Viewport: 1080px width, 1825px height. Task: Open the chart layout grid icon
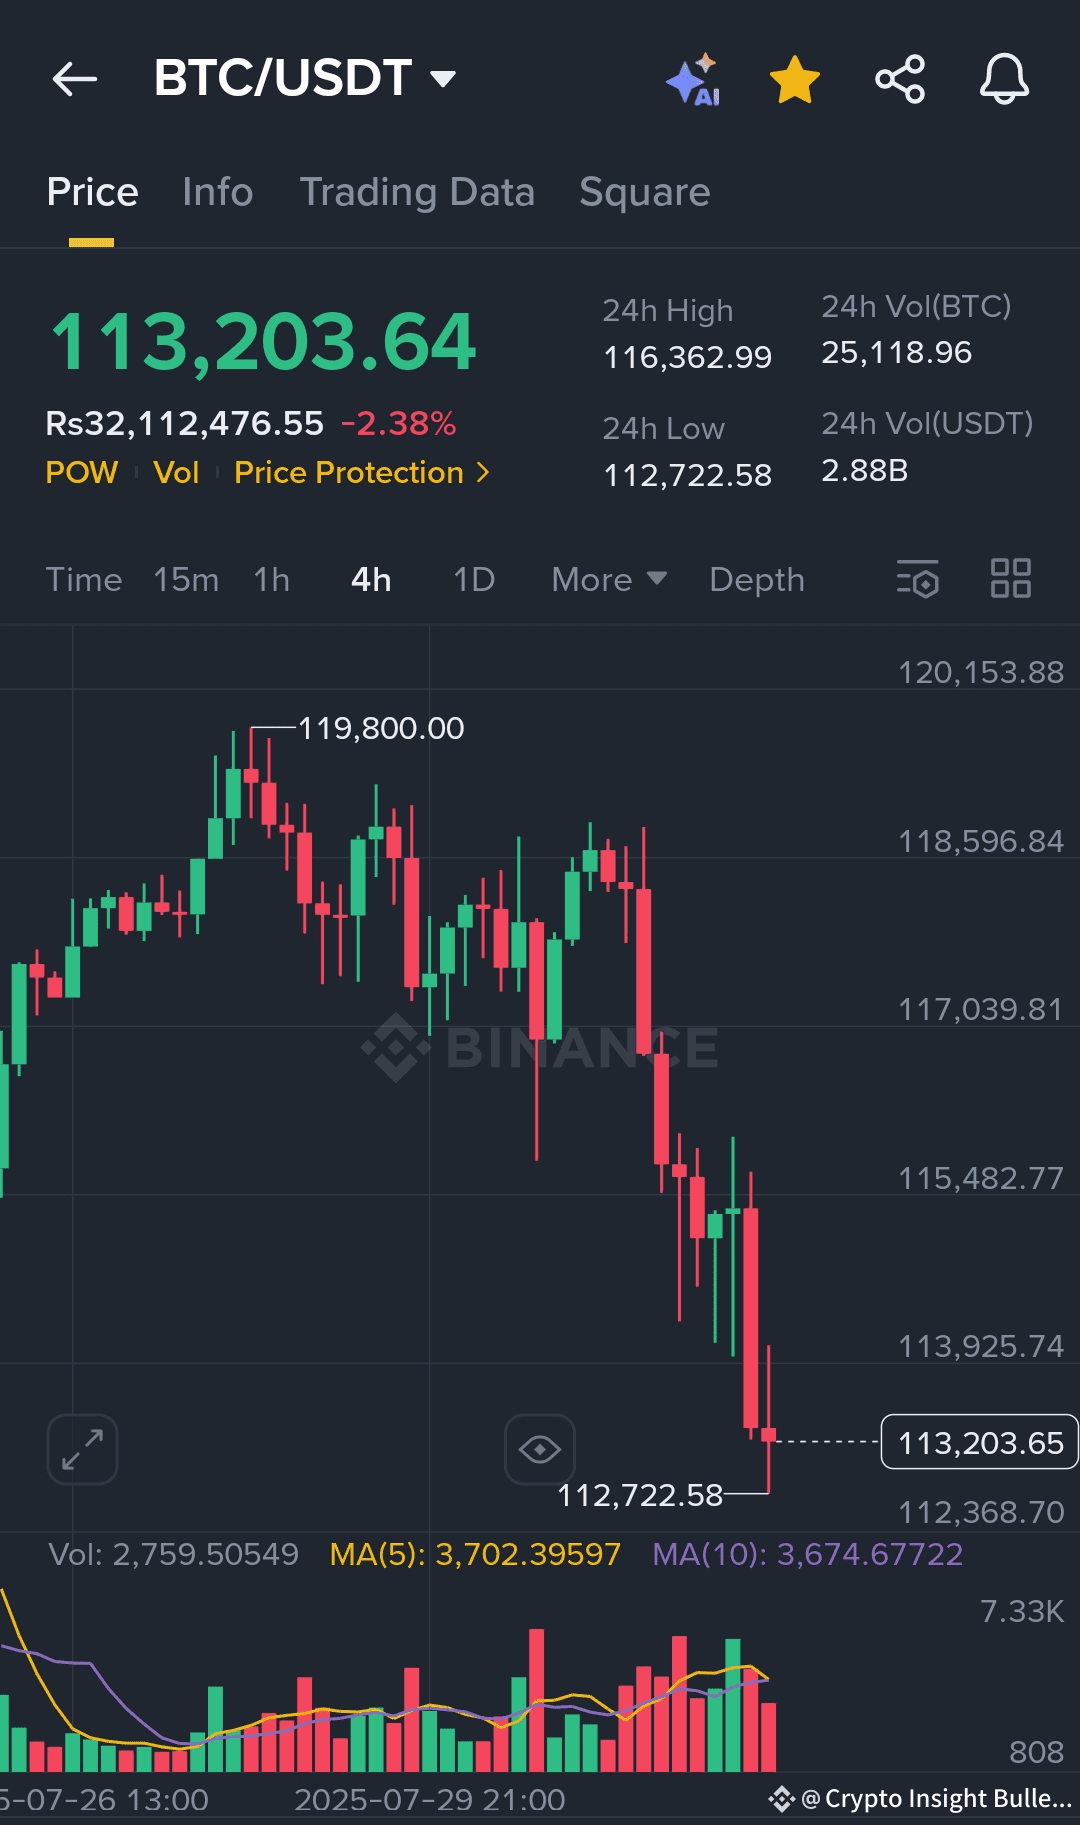(x=1010, y=579)
